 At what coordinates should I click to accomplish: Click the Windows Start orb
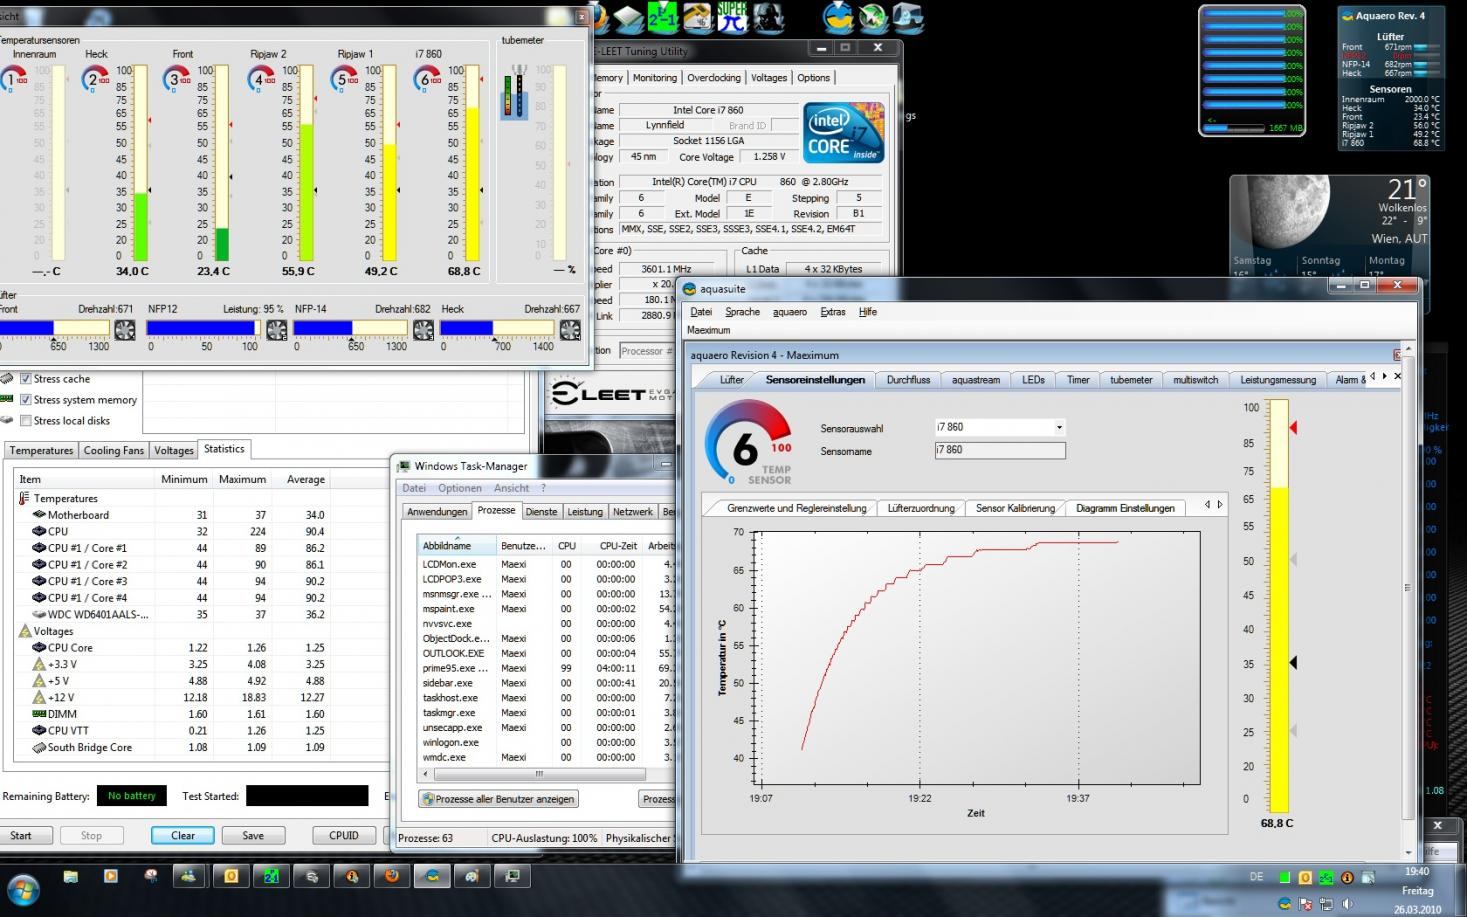coord(24,887)
